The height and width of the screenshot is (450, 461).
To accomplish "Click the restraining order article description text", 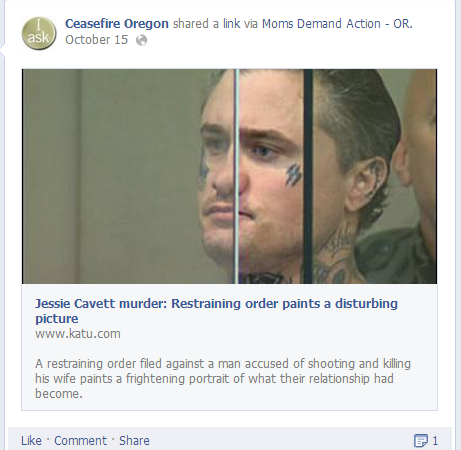I will (223, 378).
